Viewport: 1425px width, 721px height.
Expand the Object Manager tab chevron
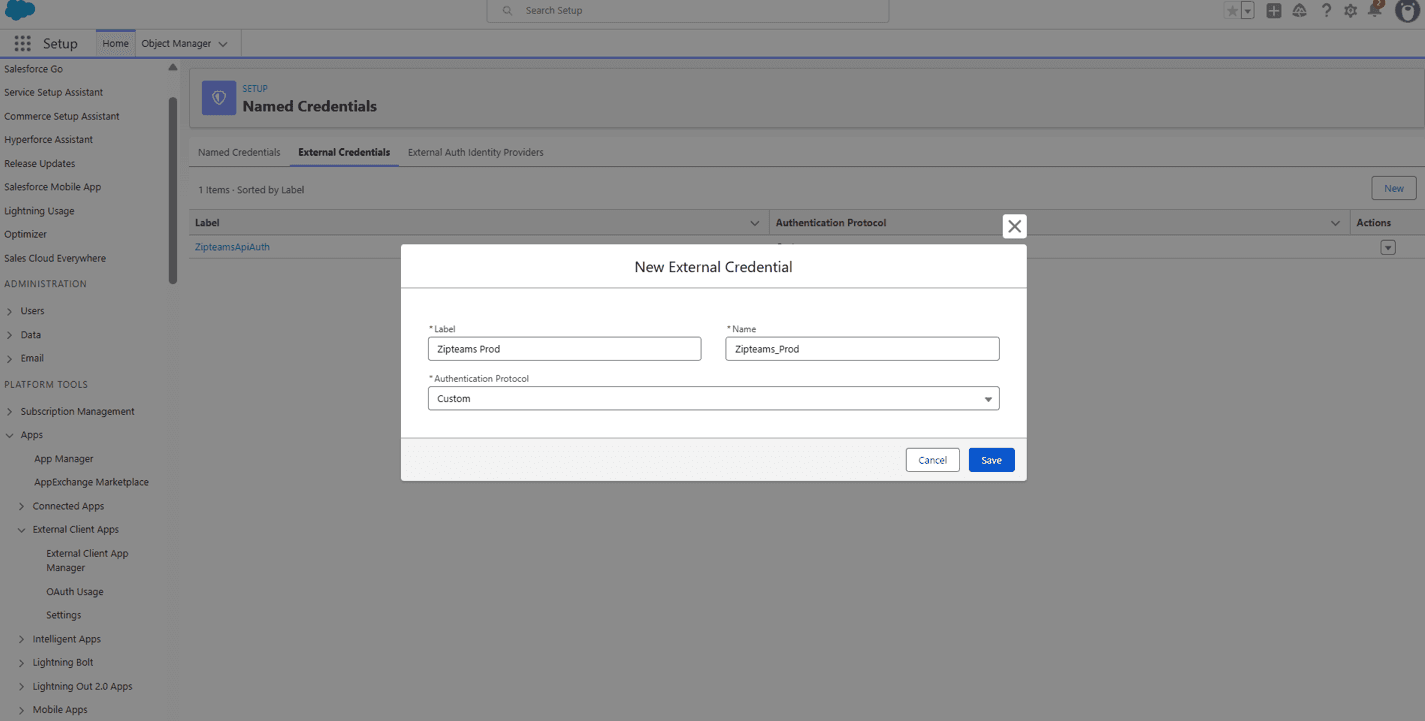pyautogui.click(x=223, y=44)
